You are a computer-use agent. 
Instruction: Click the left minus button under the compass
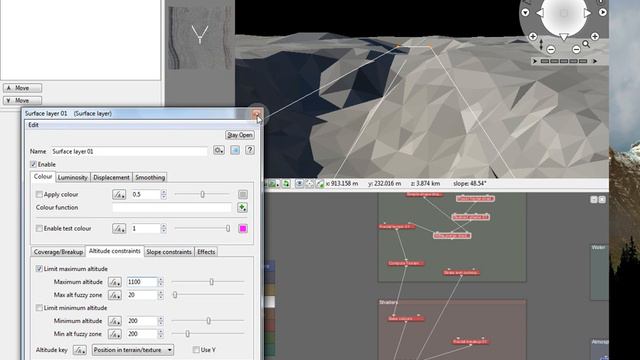[x=551, y=50]
